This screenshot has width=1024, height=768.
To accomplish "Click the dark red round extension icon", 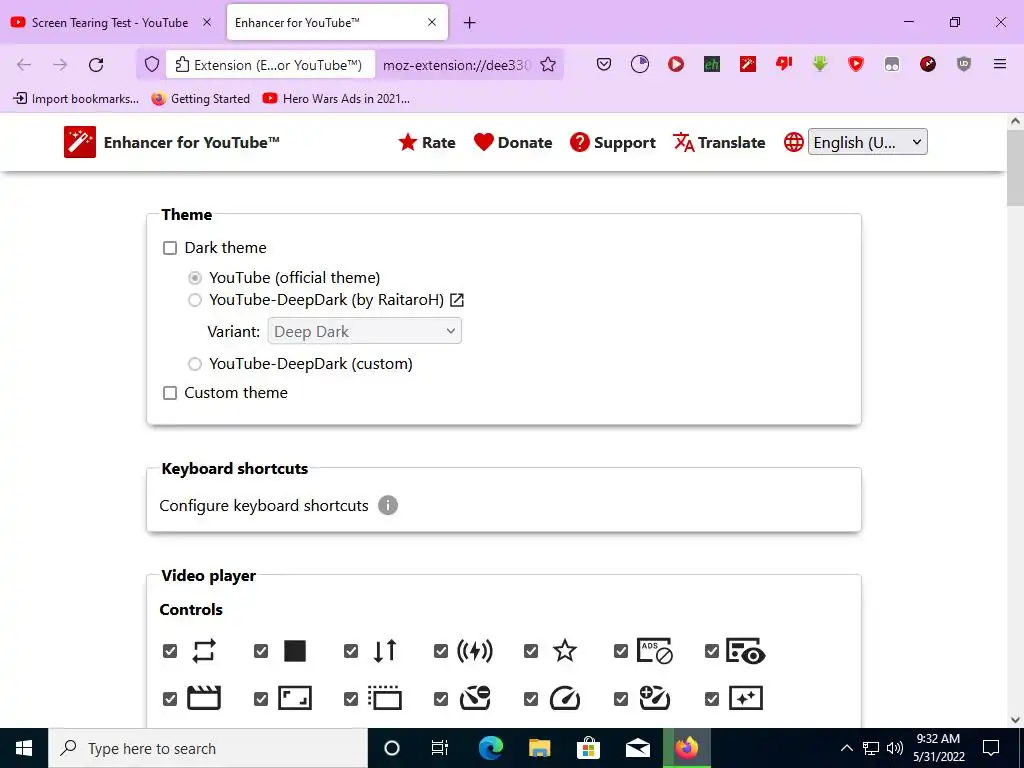I will 928,64.
